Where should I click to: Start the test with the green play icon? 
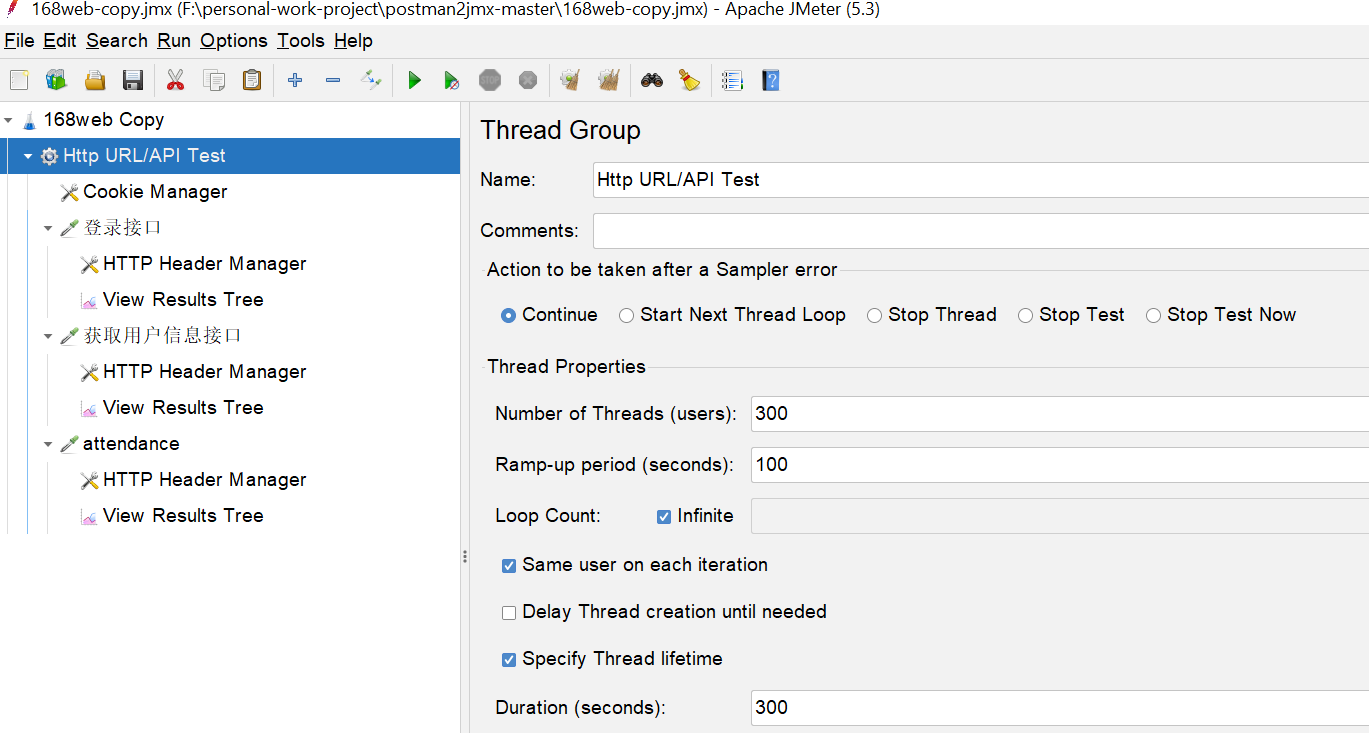(414, 80)
